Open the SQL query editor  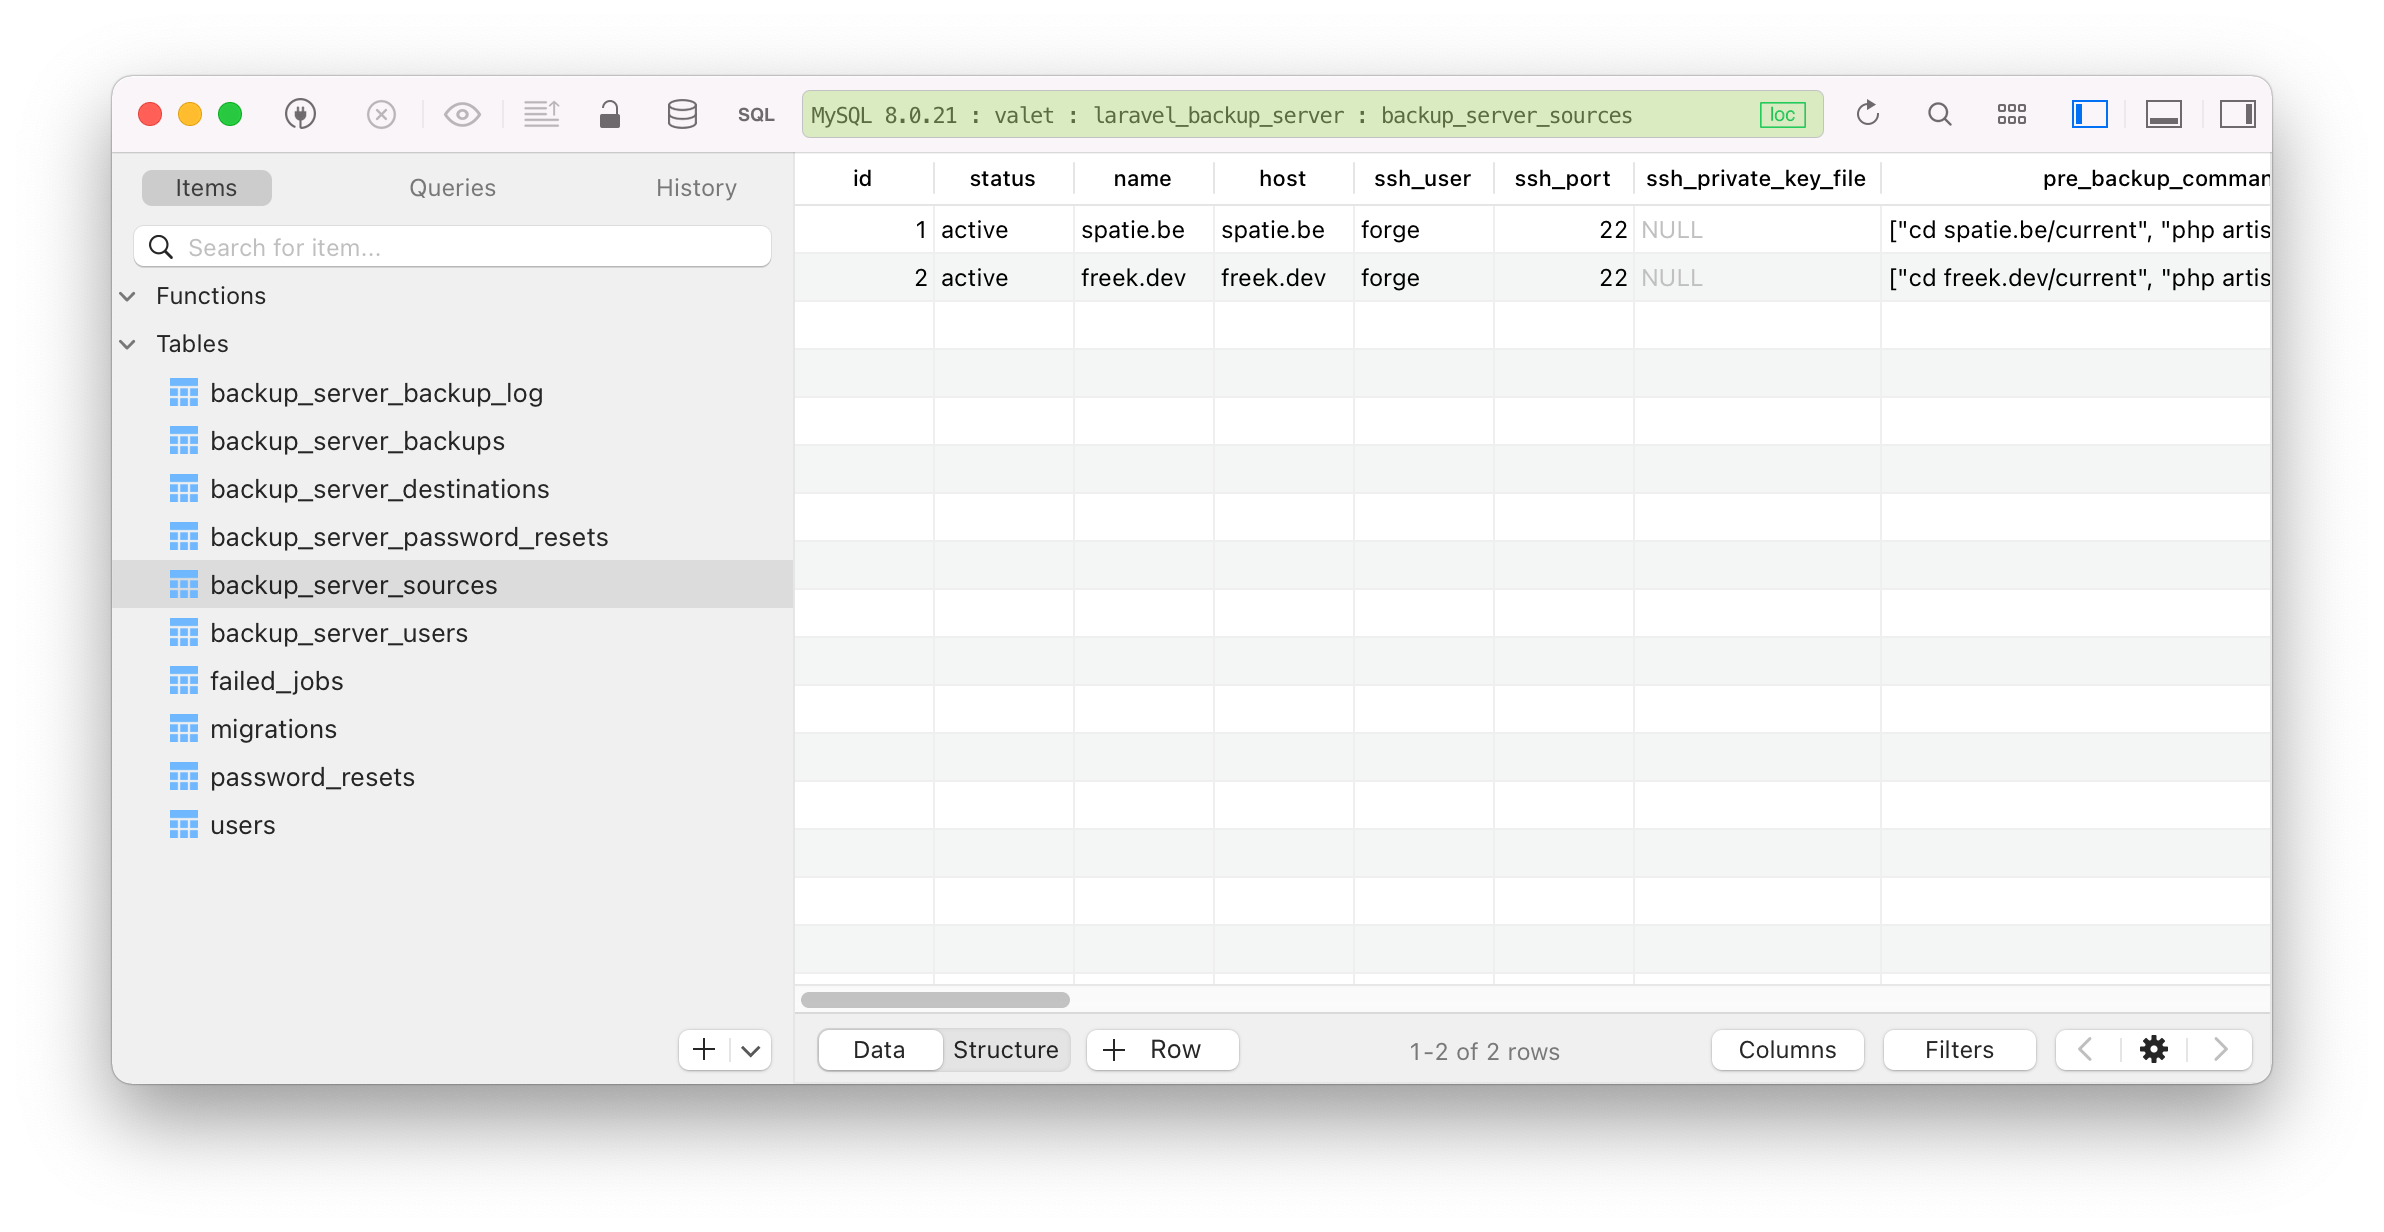coord(756,115)
